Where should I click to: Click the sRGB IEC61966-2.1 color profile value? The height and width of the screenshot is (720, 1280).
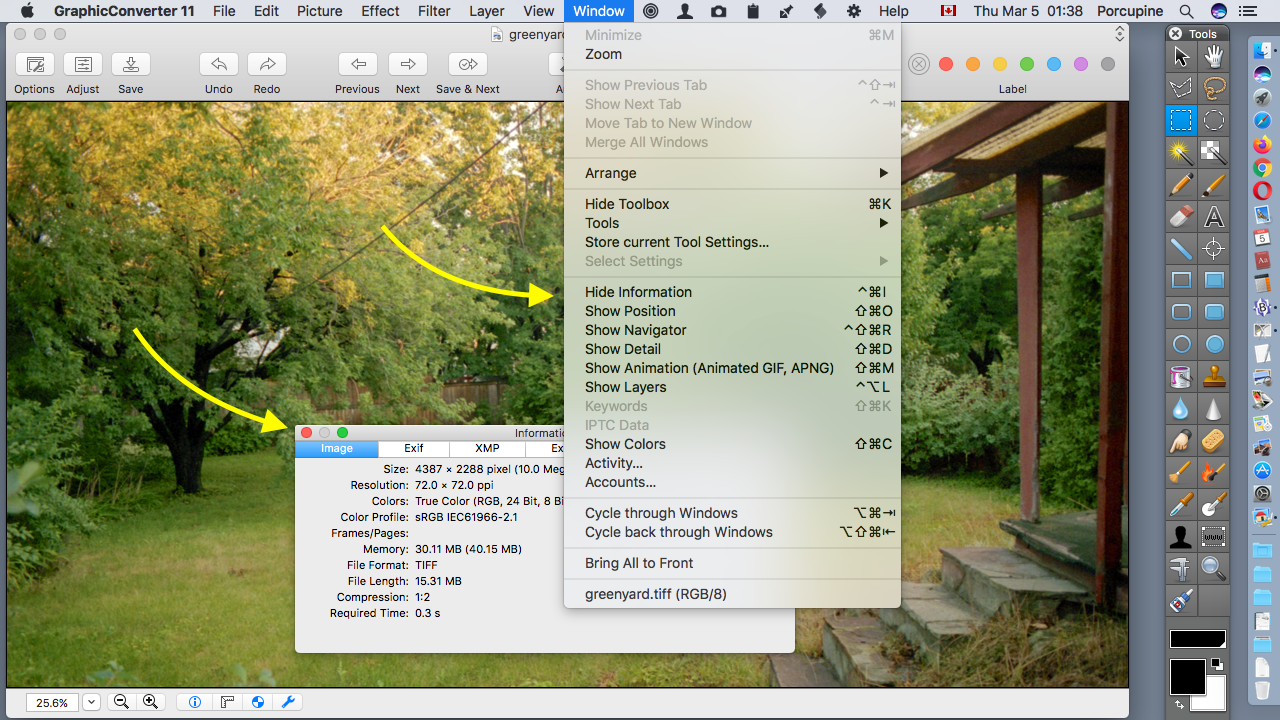point(466,517)
